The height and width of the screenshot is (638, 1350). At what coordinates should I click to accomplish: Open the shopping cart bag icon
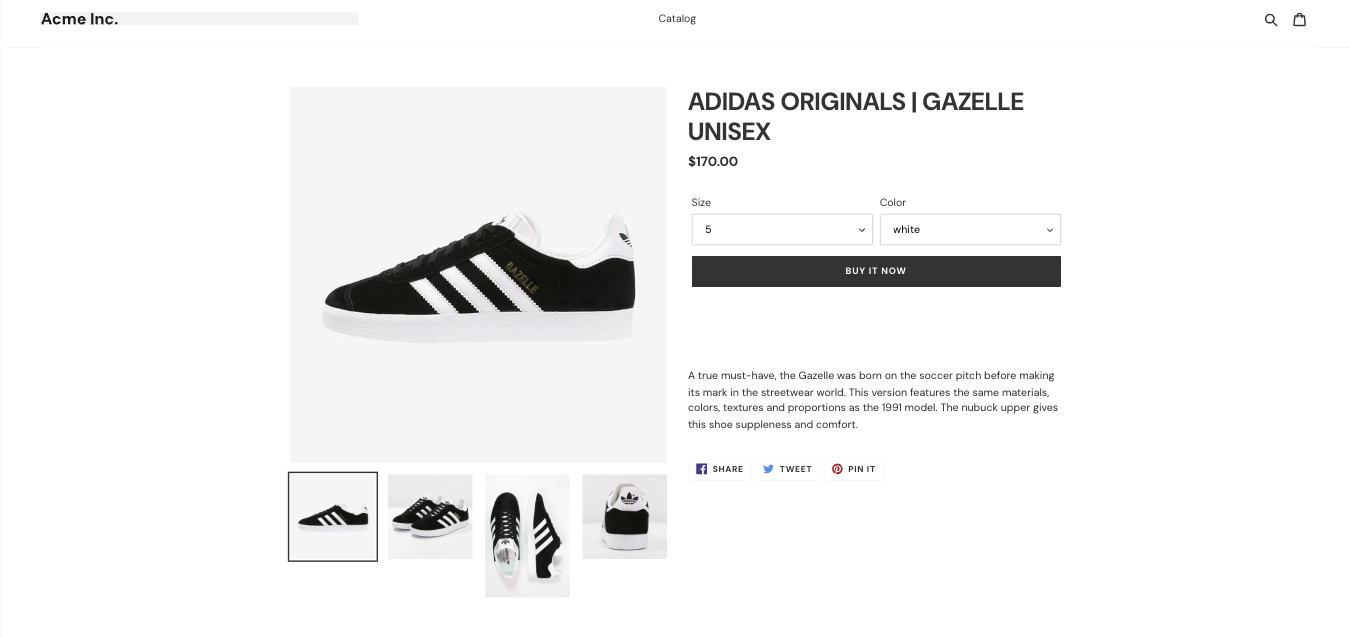1299,19
